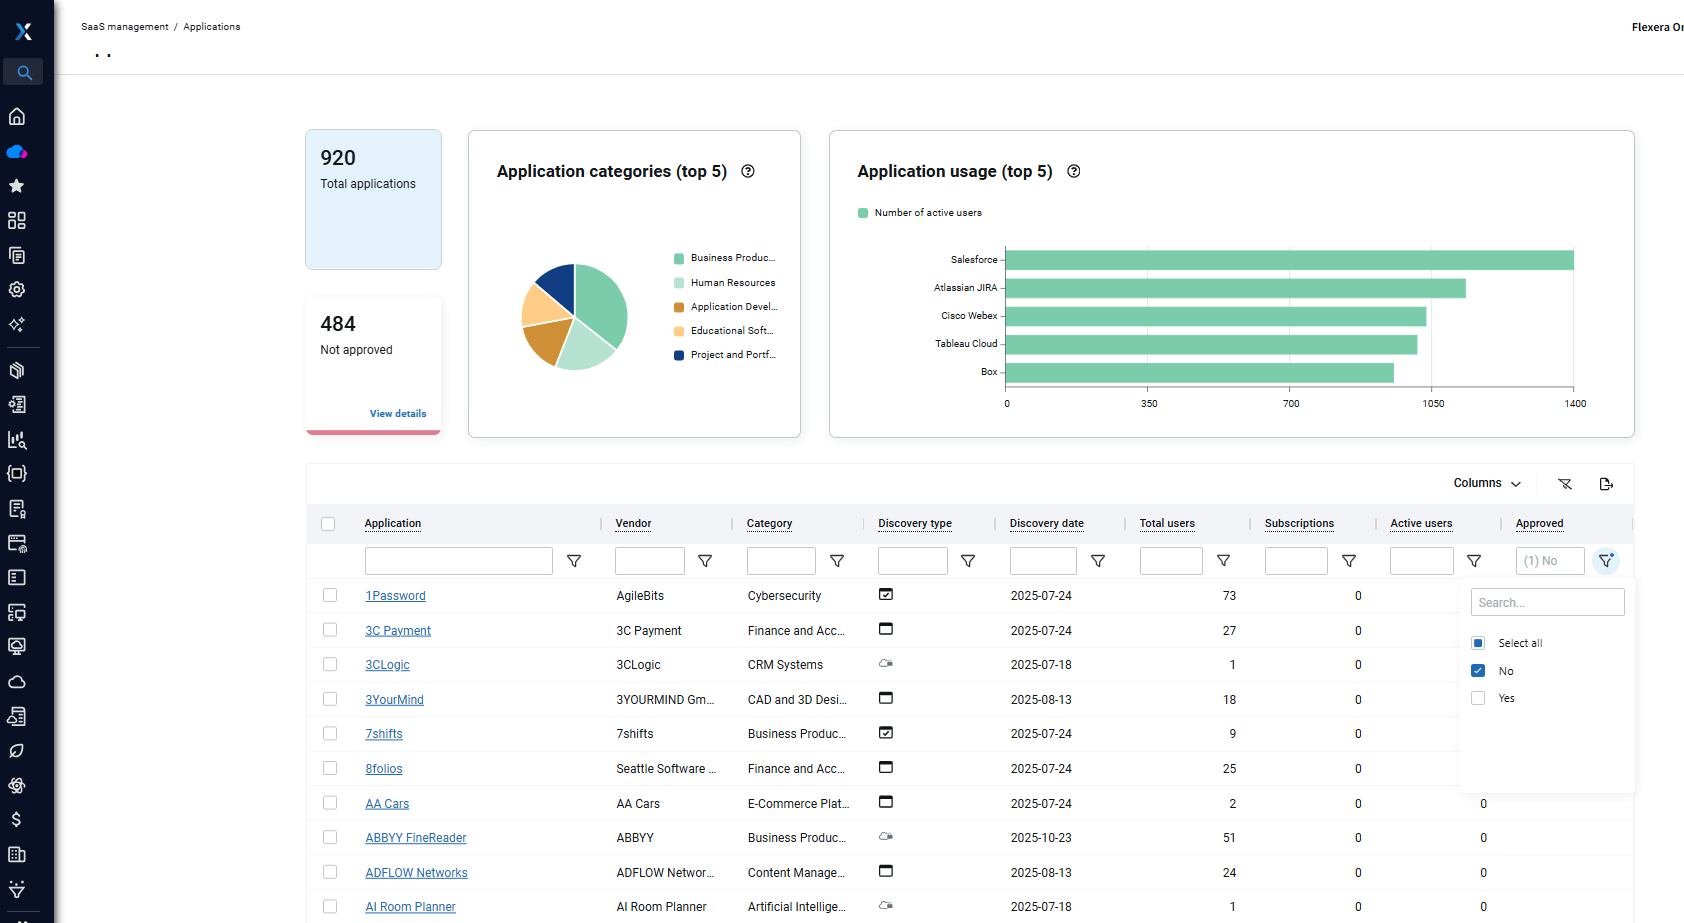Screen dimensions: 1684x923
Task: Open filter icon for Vendor column
Action: tap(705, 561)
